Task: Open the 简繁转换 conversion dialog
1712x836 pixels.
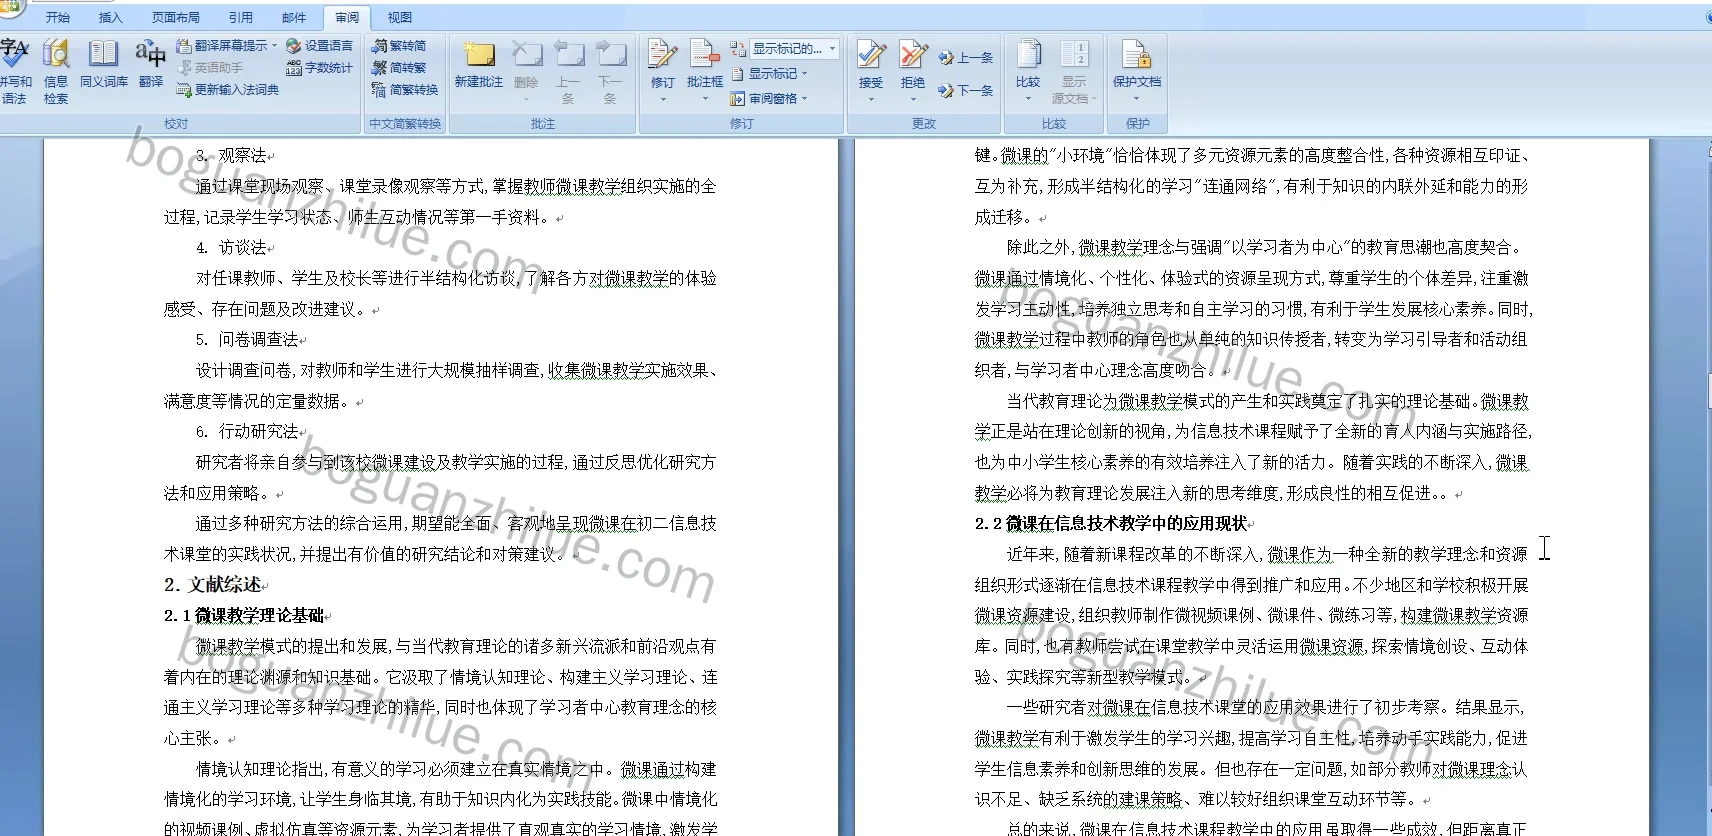Action: point(405,90)
